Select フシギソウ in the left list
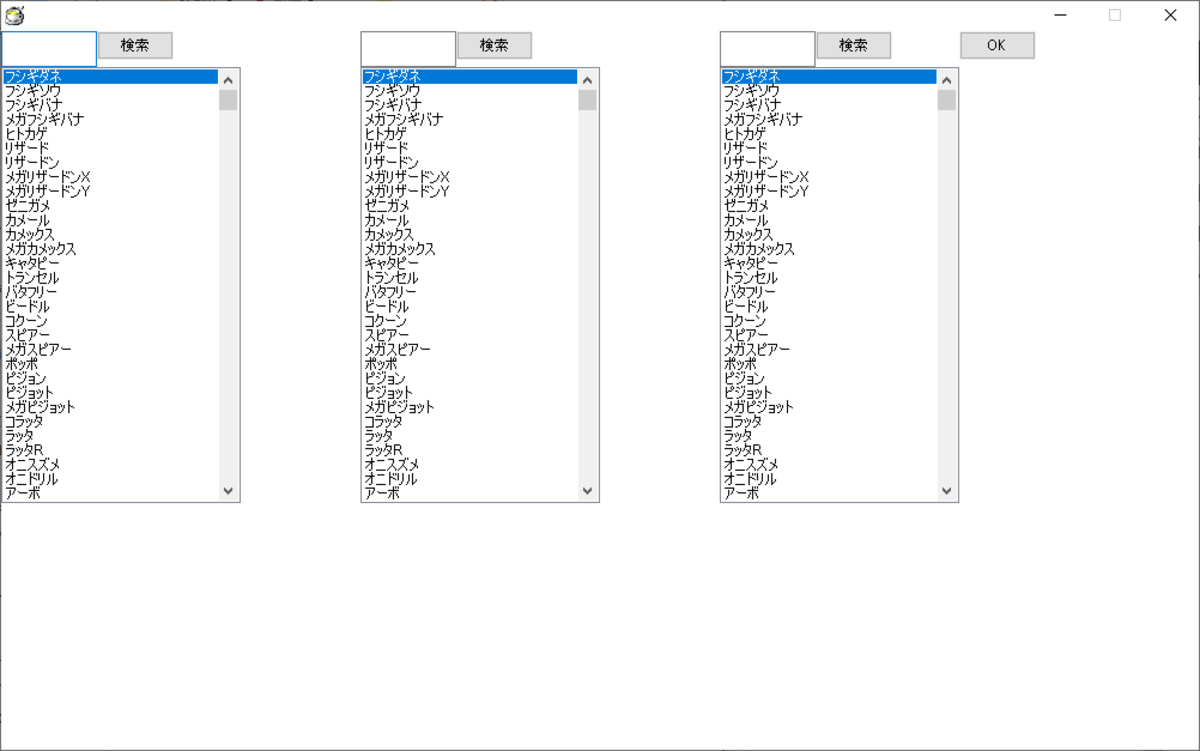This screenshot has width=1200, height=751. point(110,90)
